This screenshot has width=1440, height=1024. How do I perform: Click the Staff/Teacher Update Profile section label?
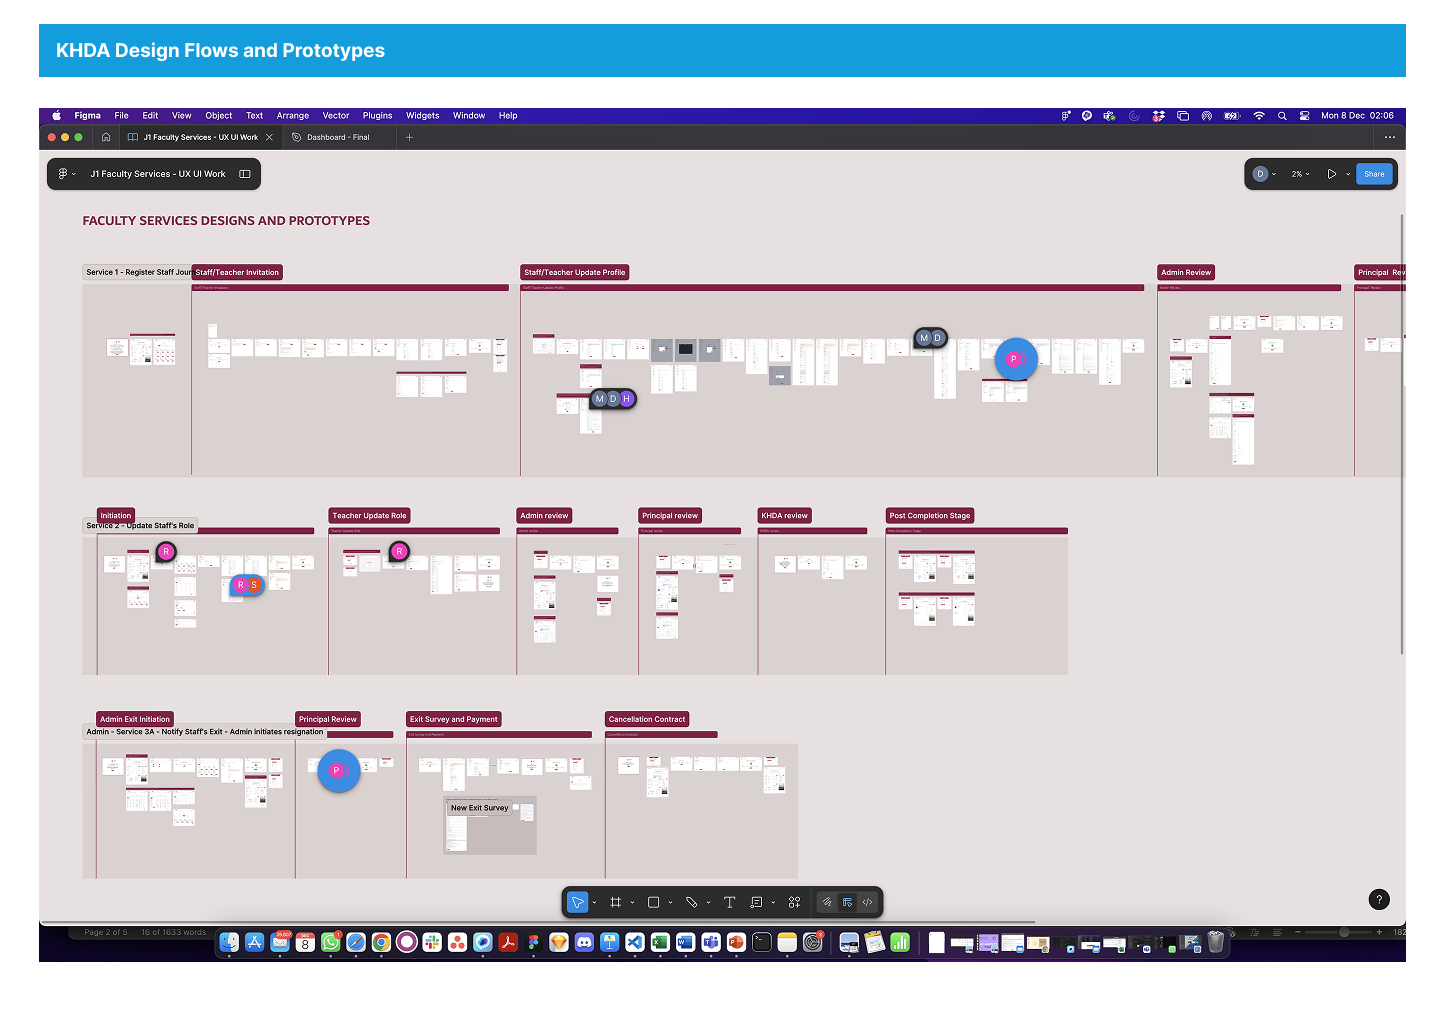pyautogui.click(x=574, y=272)
